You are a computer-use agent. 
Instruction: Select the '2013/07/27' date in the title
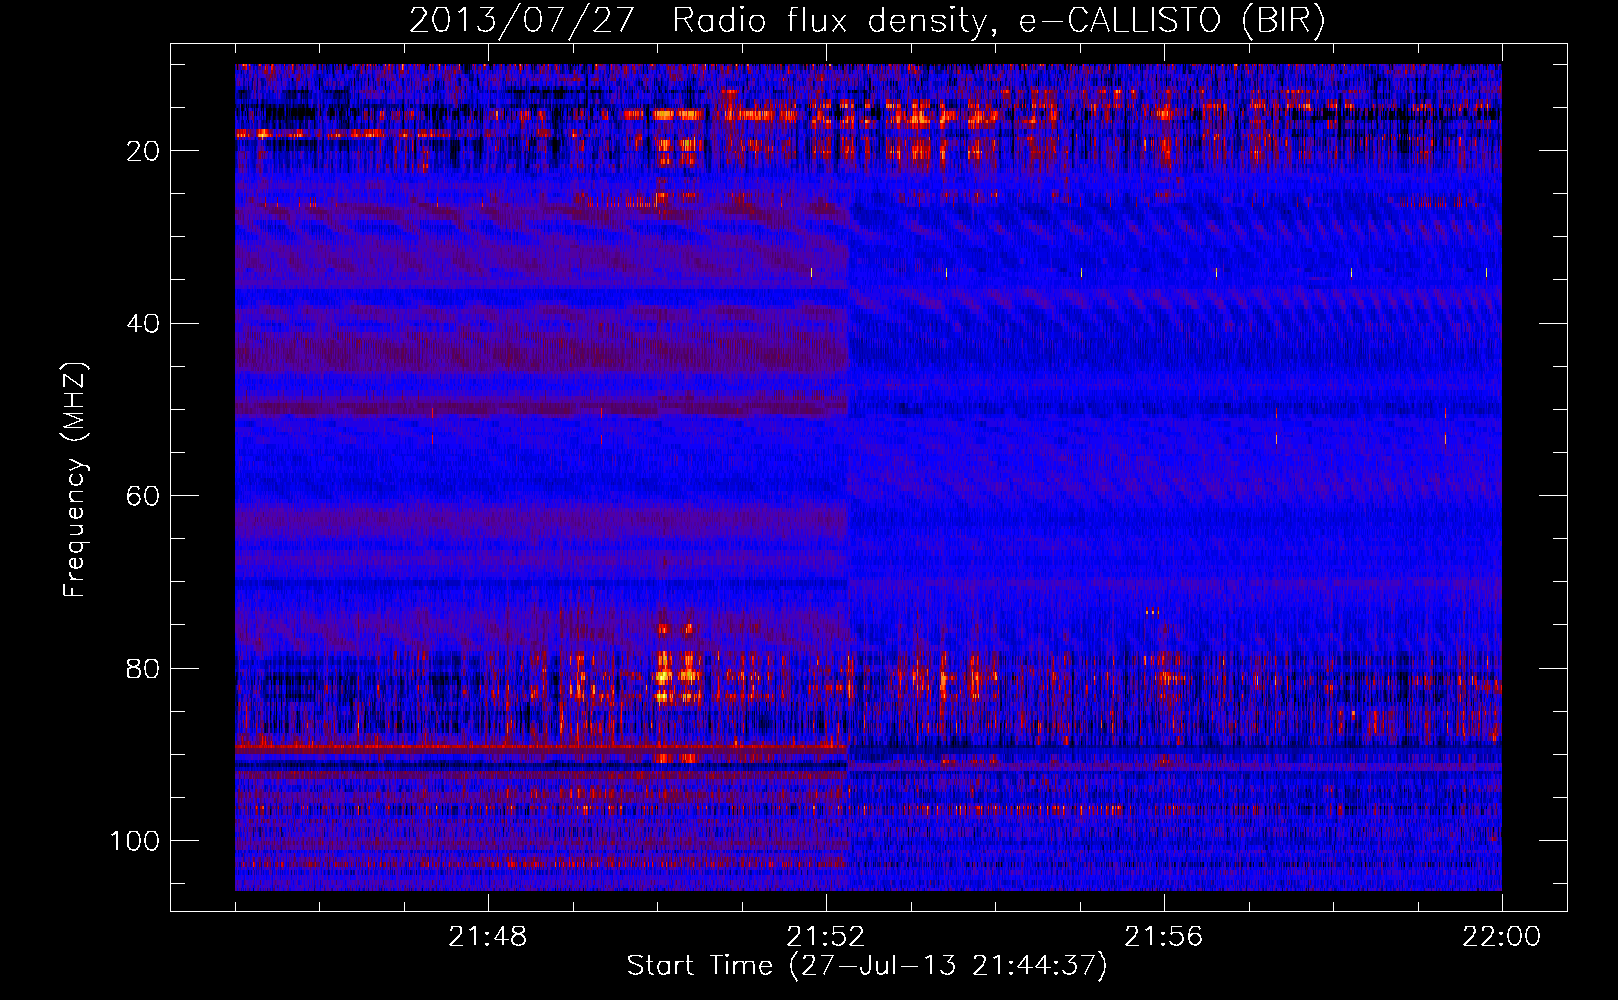click(522, 20)
